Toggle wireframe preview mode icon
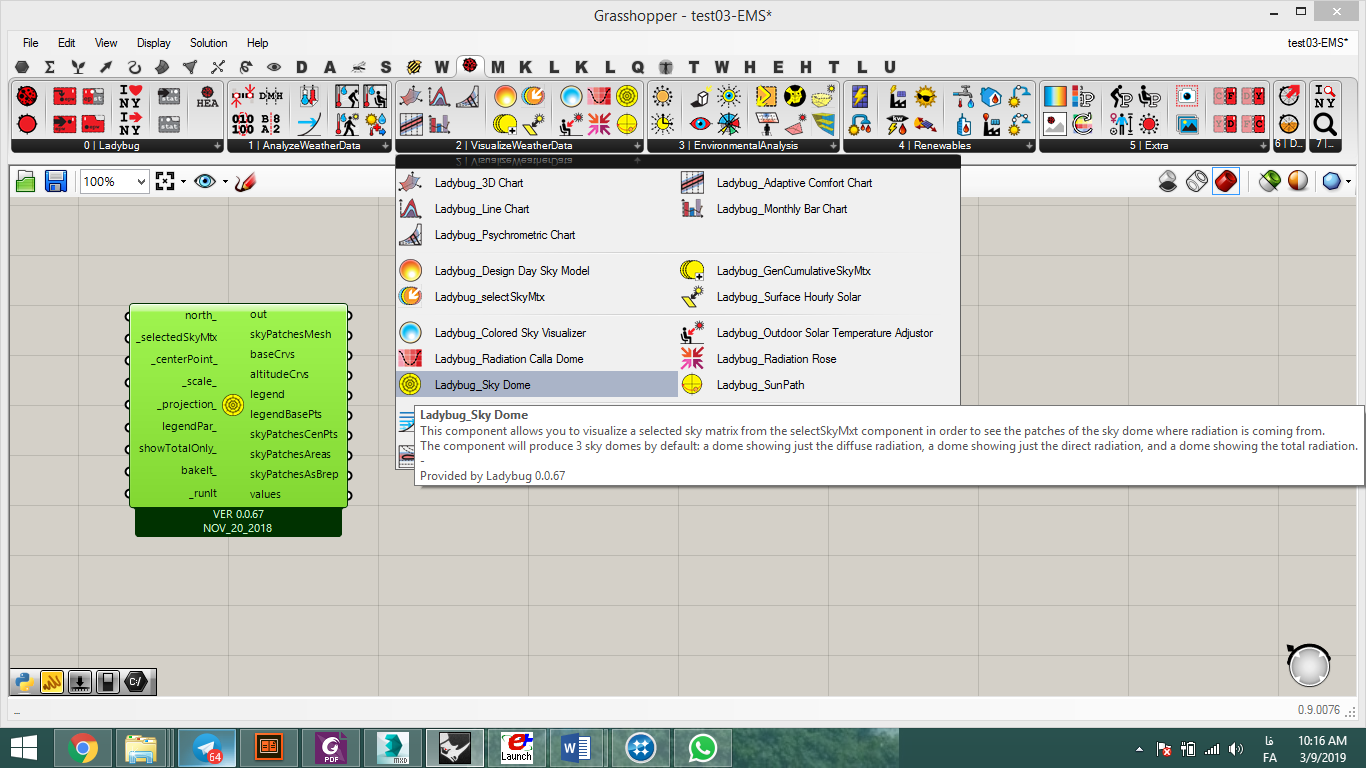1366x768 pixels. [x=1196, y=182]
